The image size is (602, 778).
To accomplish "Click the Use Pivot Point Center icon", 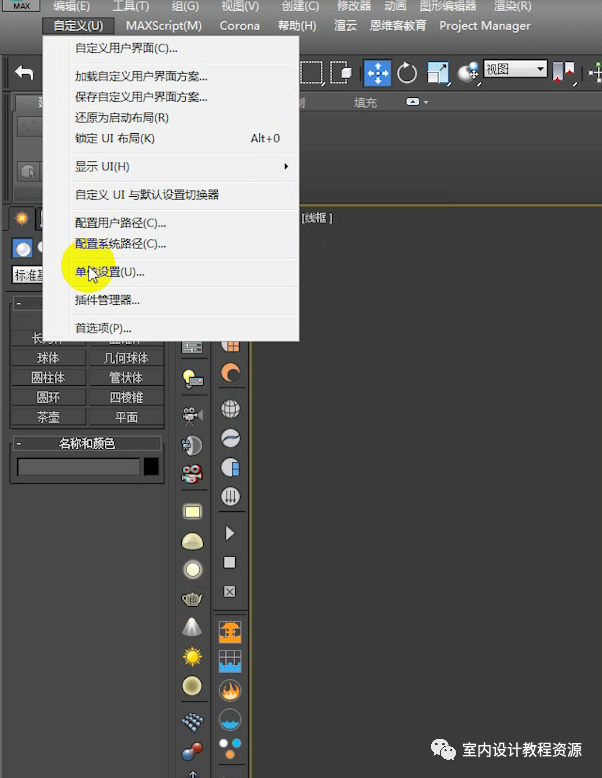I will [563, 72].
